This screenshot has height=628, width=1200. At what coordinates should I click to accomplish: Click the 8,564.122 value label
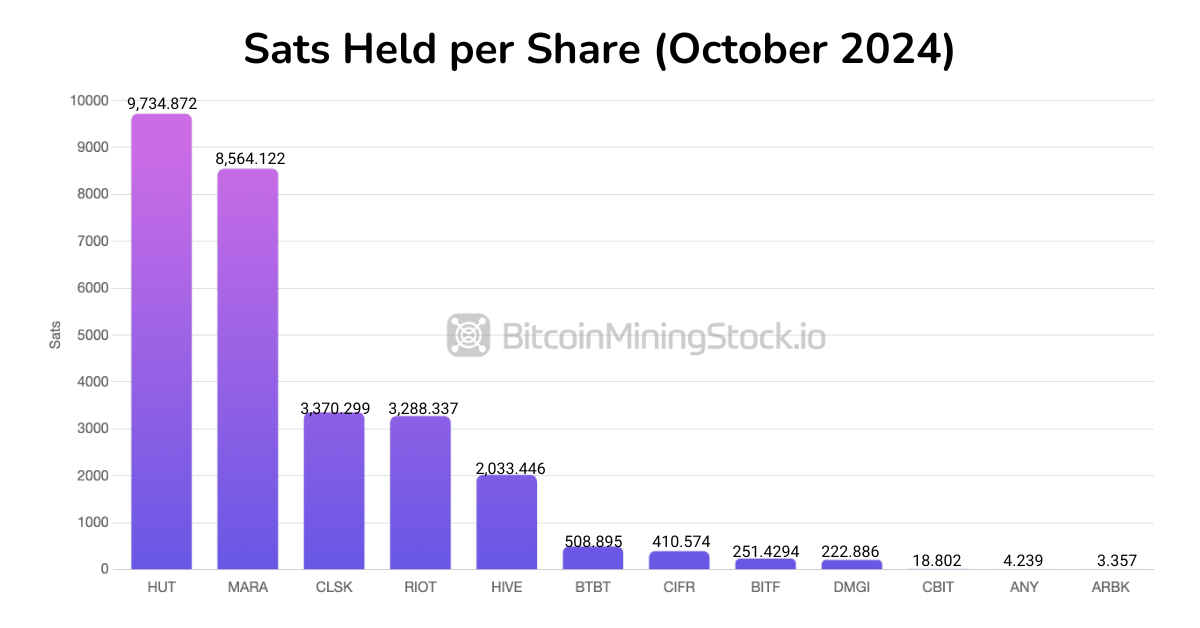pyautogui.click(x=250, y=158)
